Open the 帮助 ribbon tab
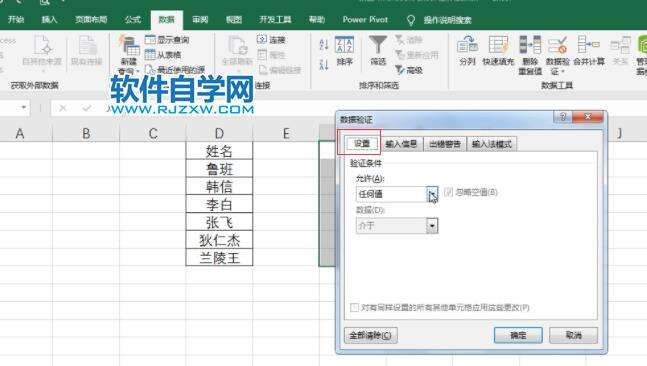The image size is (647, 366). pyautogui.click(x=317, y=19)
